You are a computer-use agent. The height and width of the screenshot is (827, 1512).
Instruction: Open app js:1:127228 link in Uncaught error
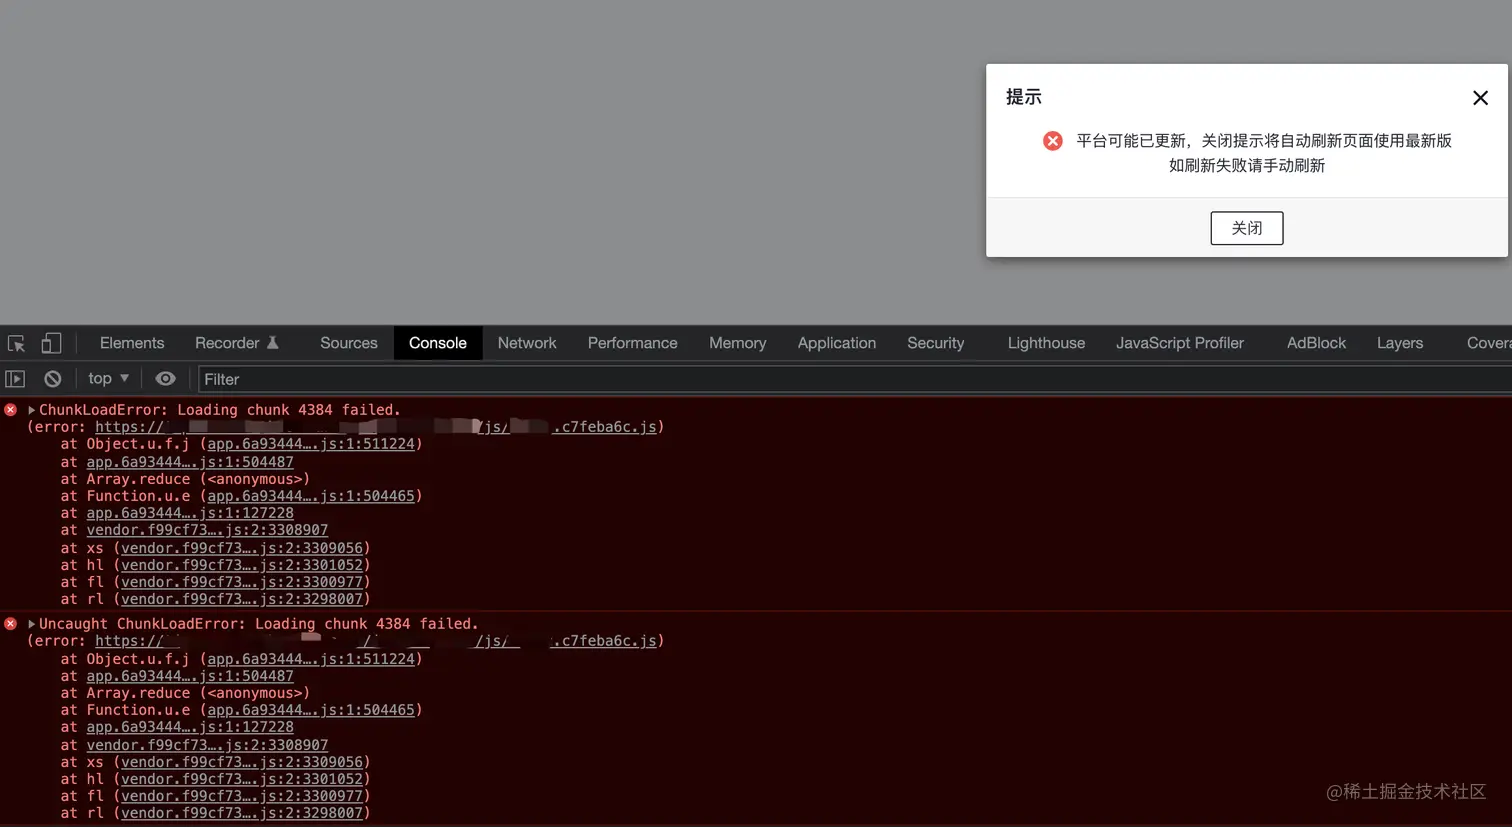[190, 727]
